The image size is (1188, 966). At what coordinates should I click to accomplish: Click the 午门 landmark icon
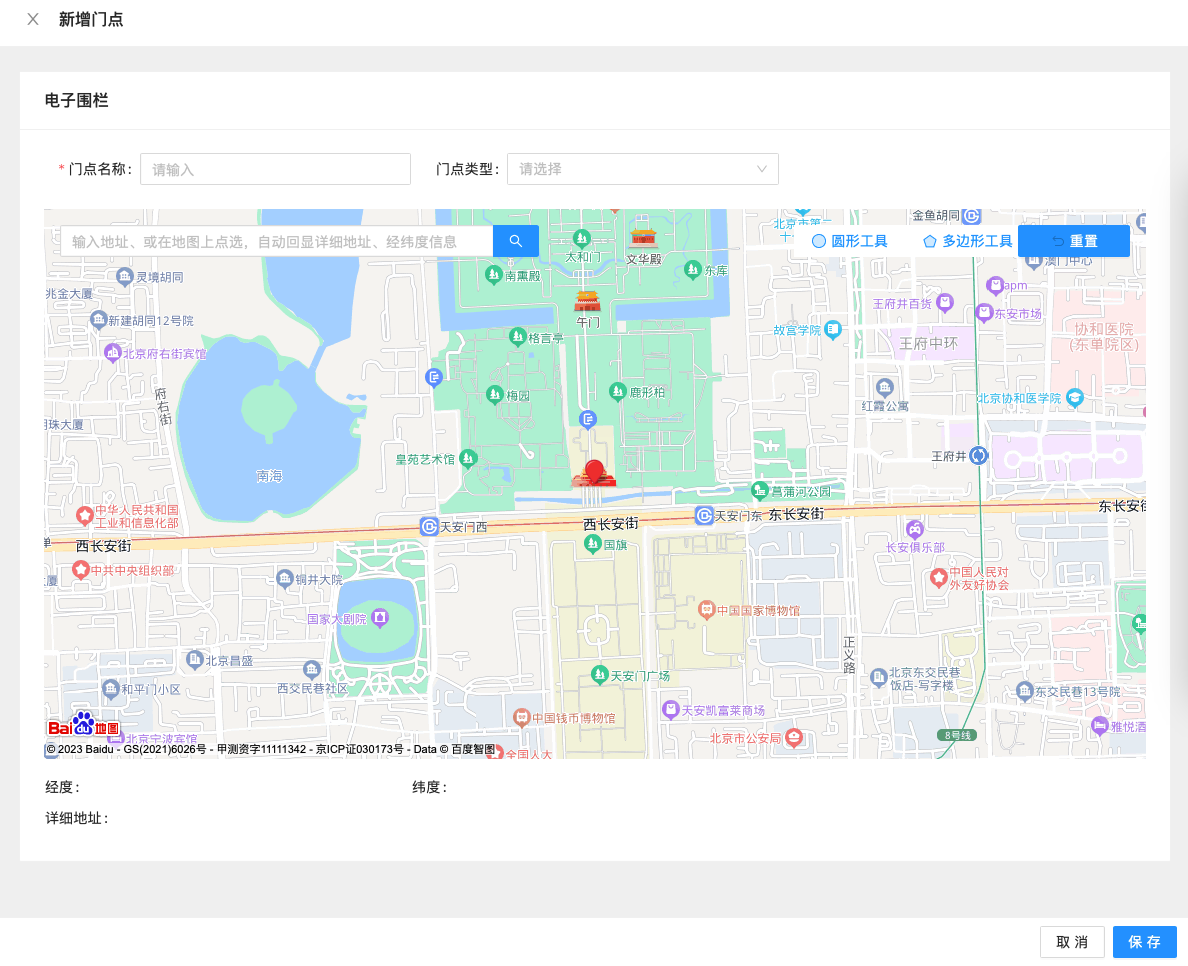click(587, 302)
